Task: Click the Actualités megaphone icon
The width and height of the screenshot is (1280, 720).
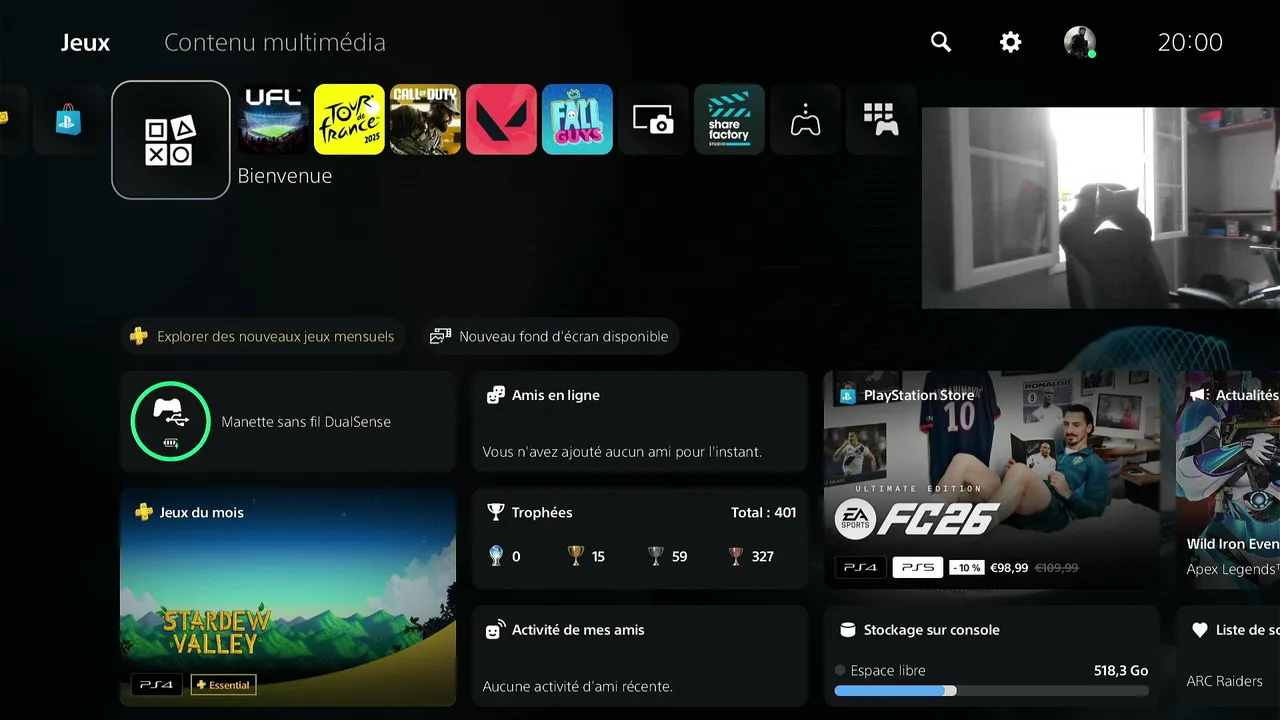Action: 1198,395
